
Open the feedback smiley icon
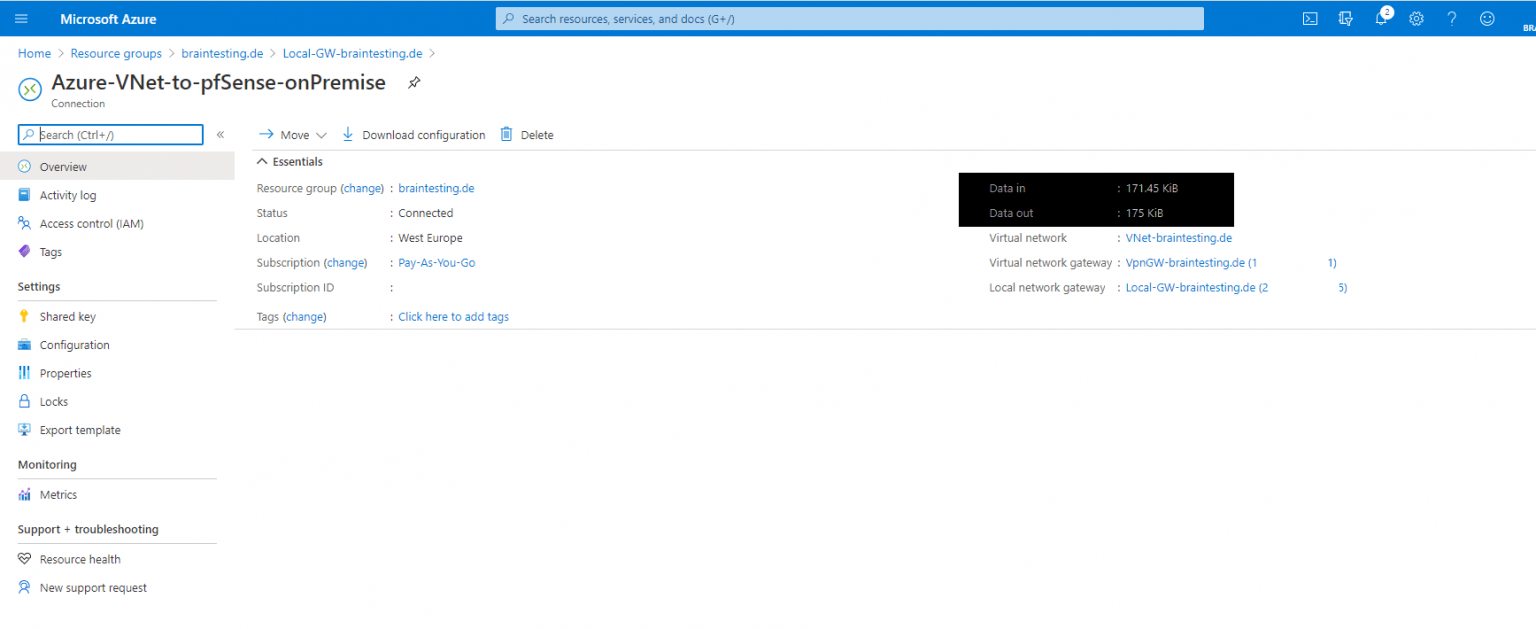coord(1487,19)
